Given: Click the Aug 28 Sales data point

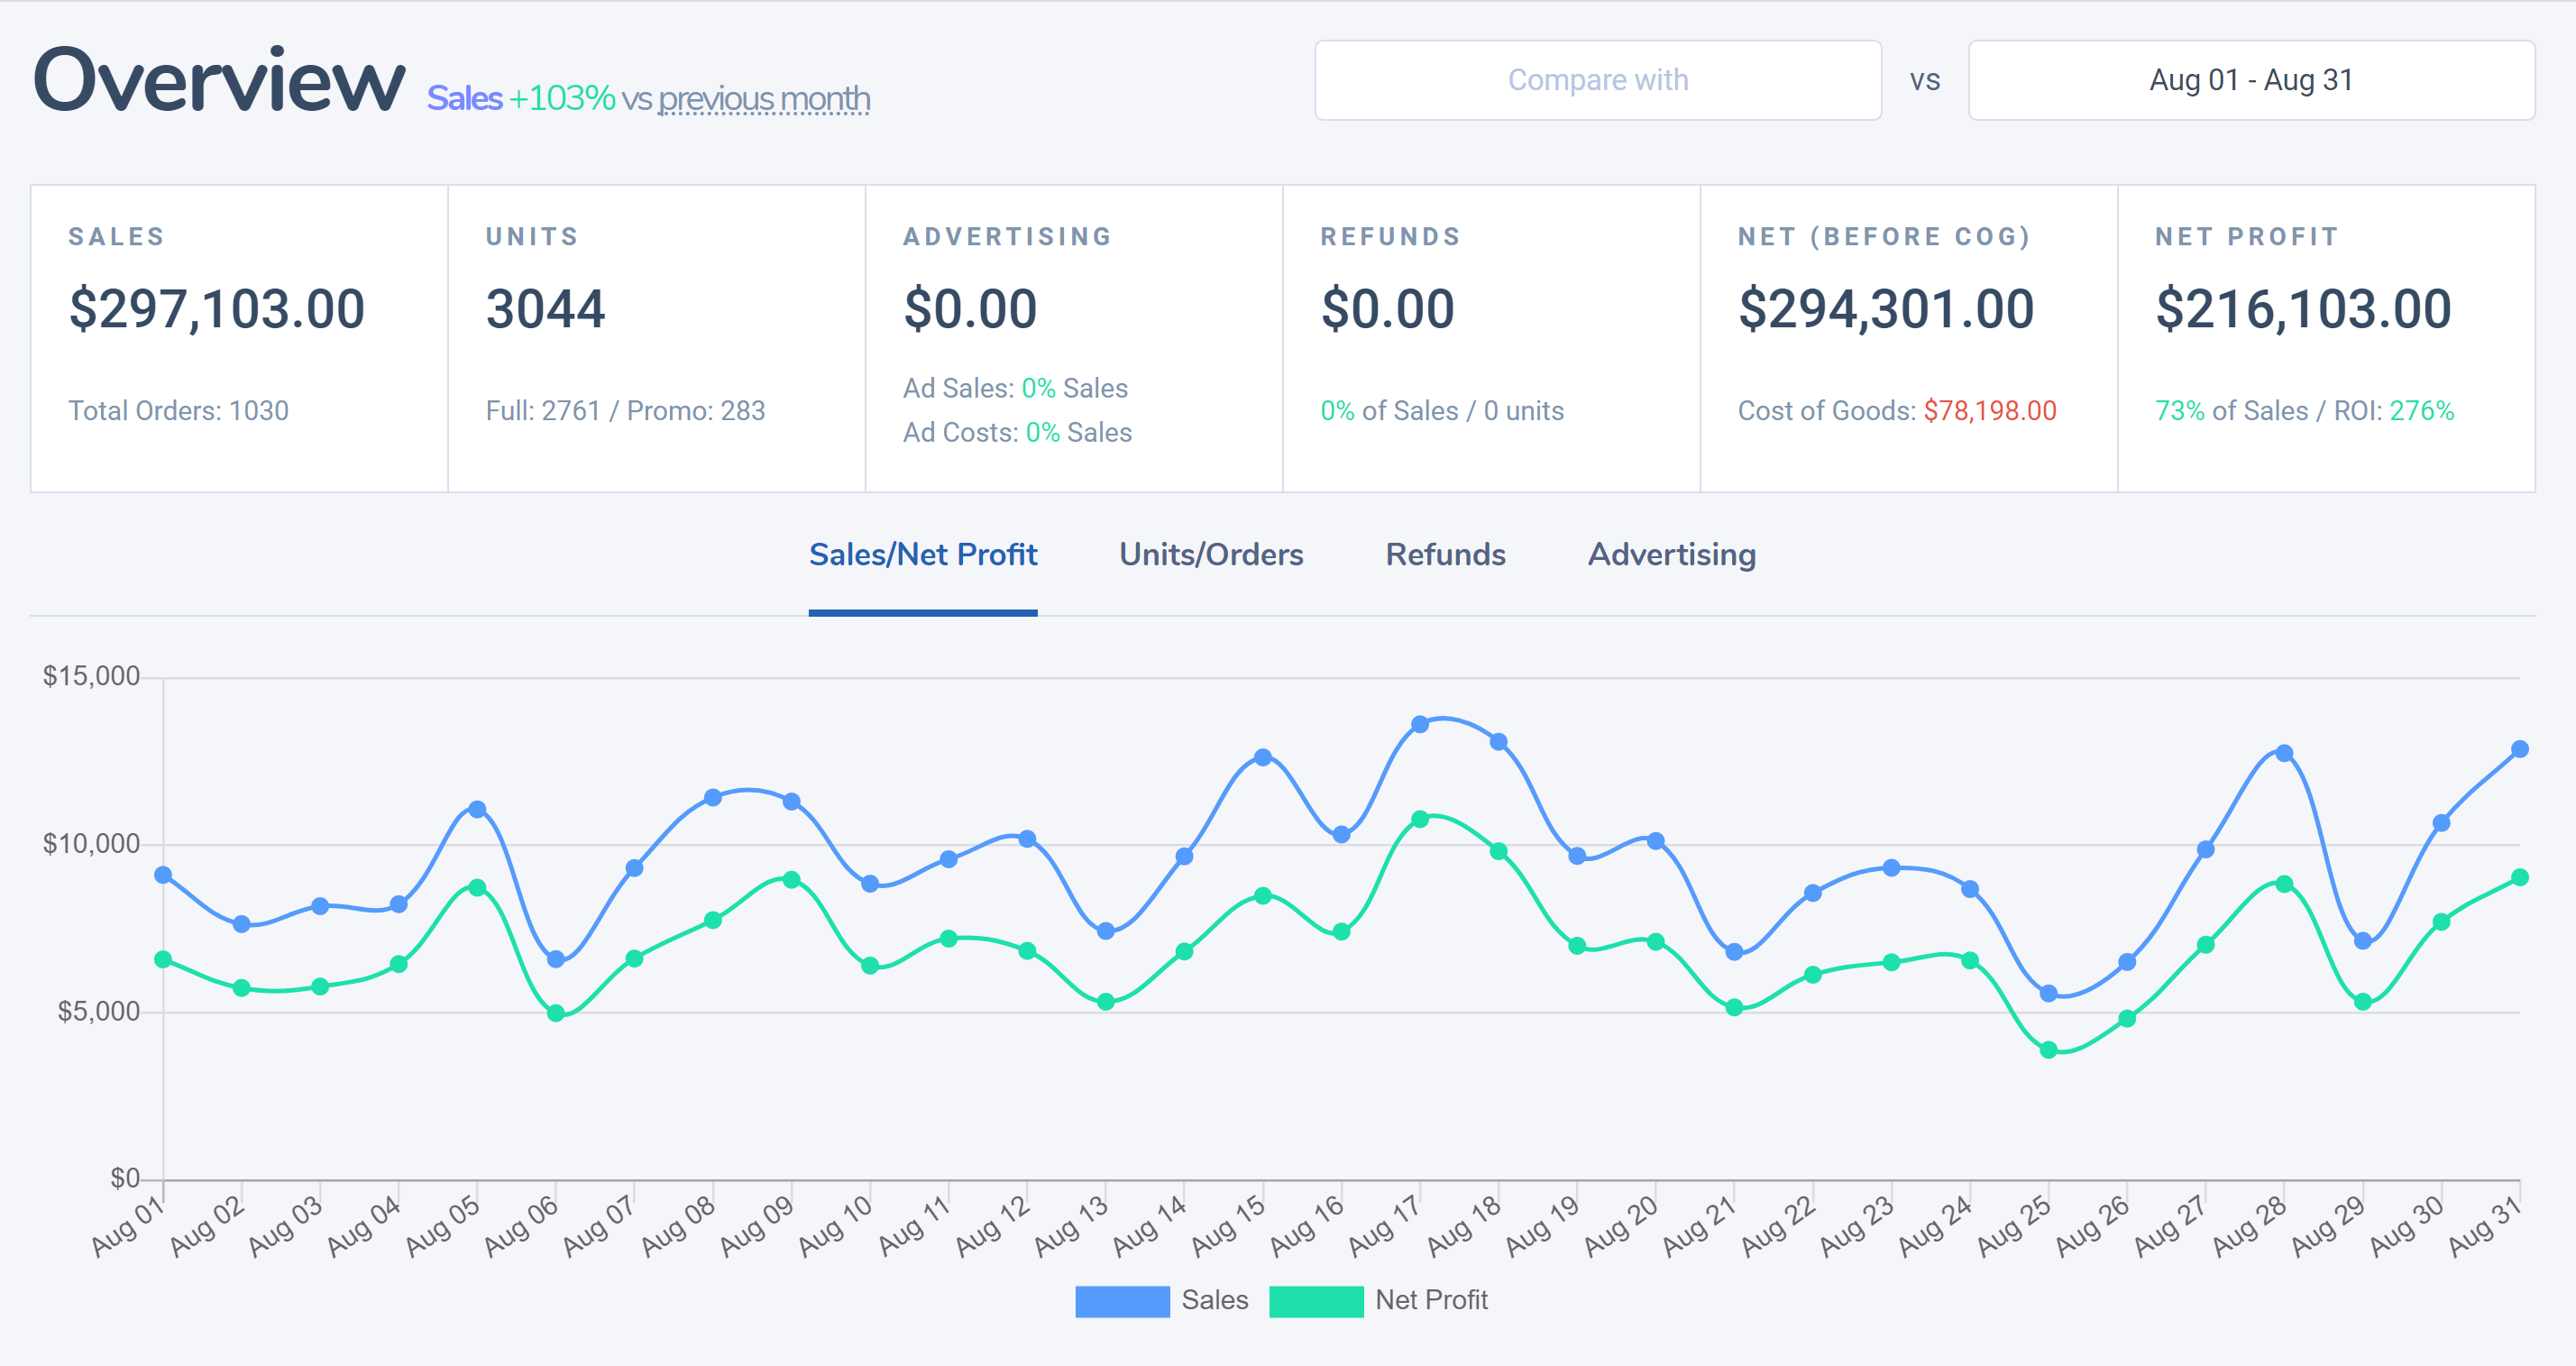Looking at the screenshot, I should click(x=2284, y=753).
